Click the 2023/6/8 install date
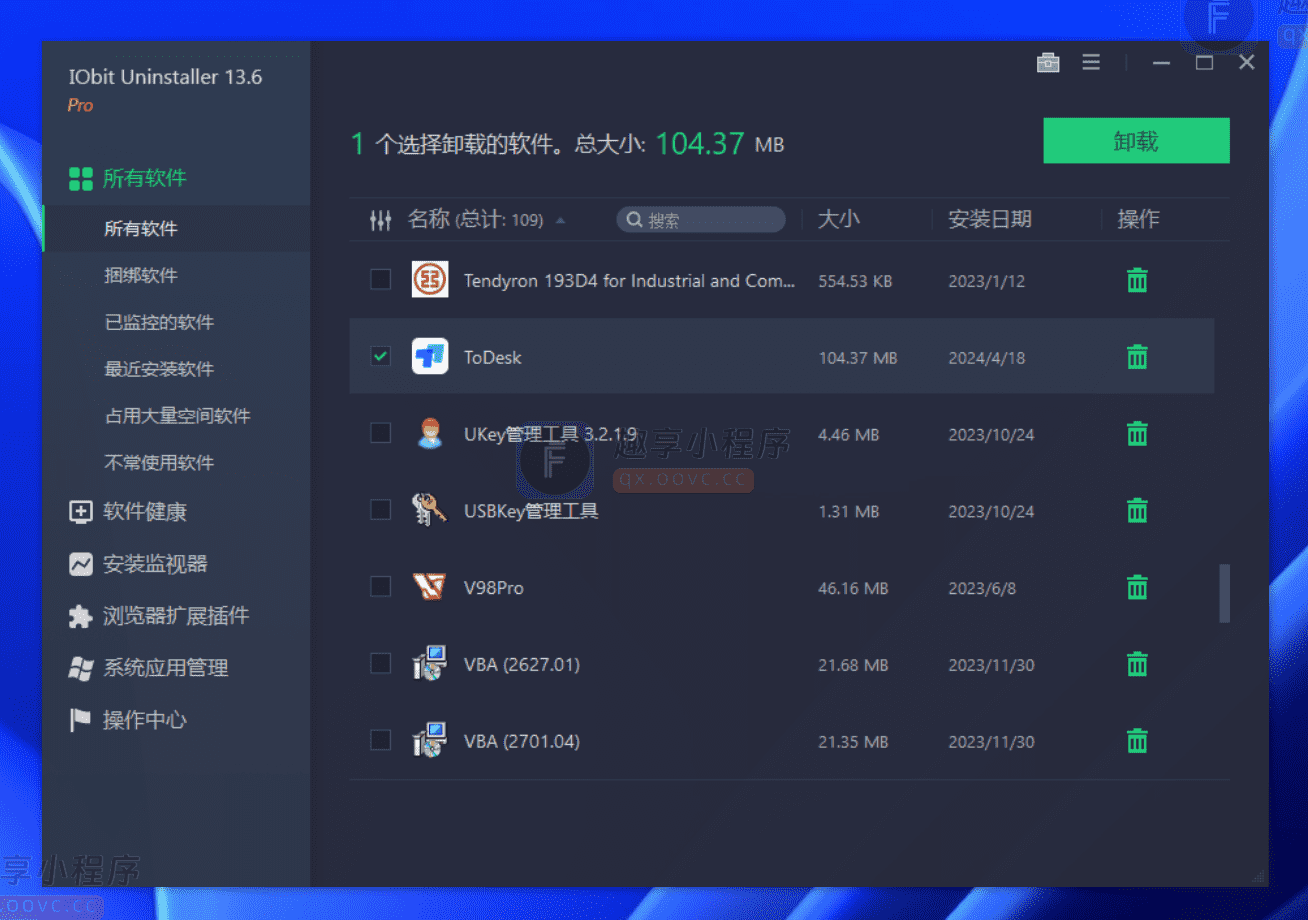1308x920 pixels. (x=982, y=588)
